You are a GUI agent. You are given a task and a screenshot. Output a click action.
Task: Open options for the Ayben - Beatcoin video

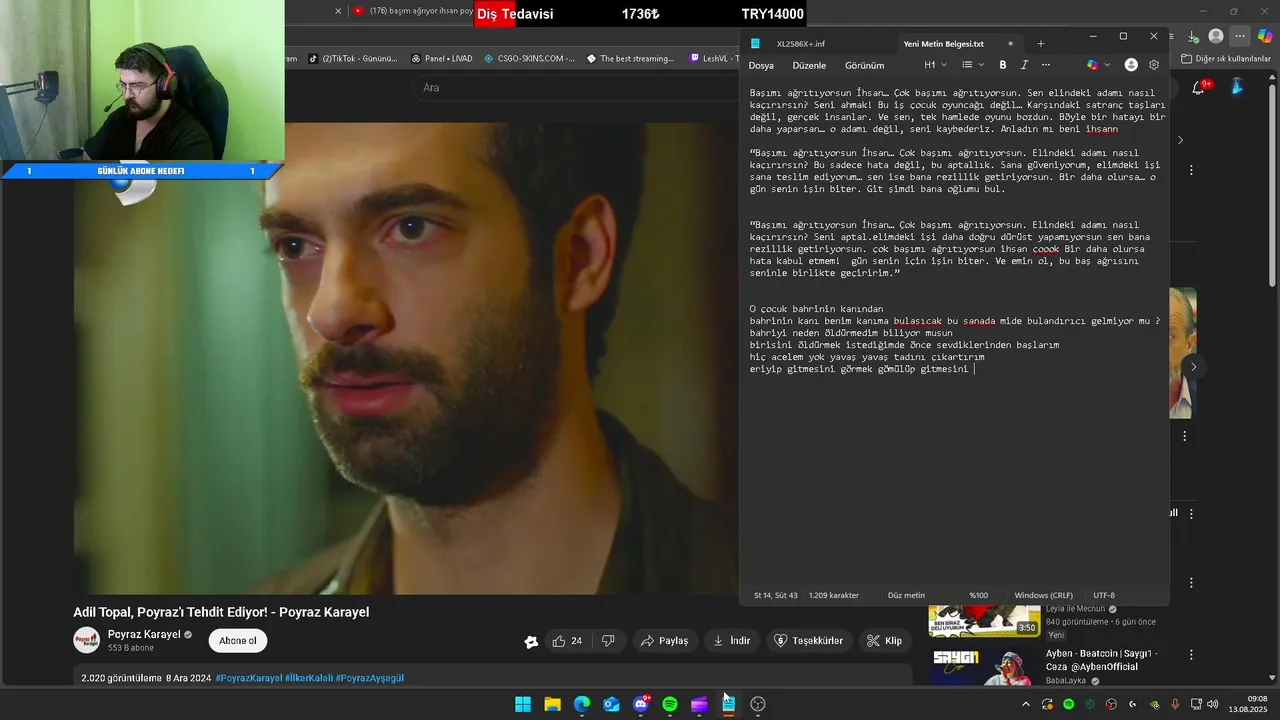(1191, 655)
